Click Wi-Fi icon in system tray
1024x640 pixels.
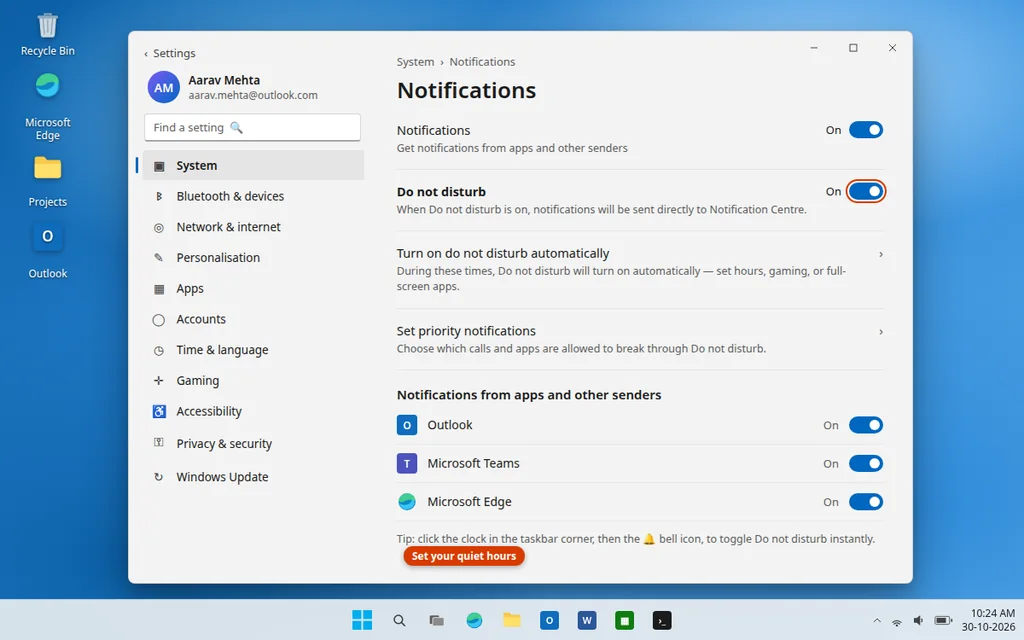(x=897, y=622)
